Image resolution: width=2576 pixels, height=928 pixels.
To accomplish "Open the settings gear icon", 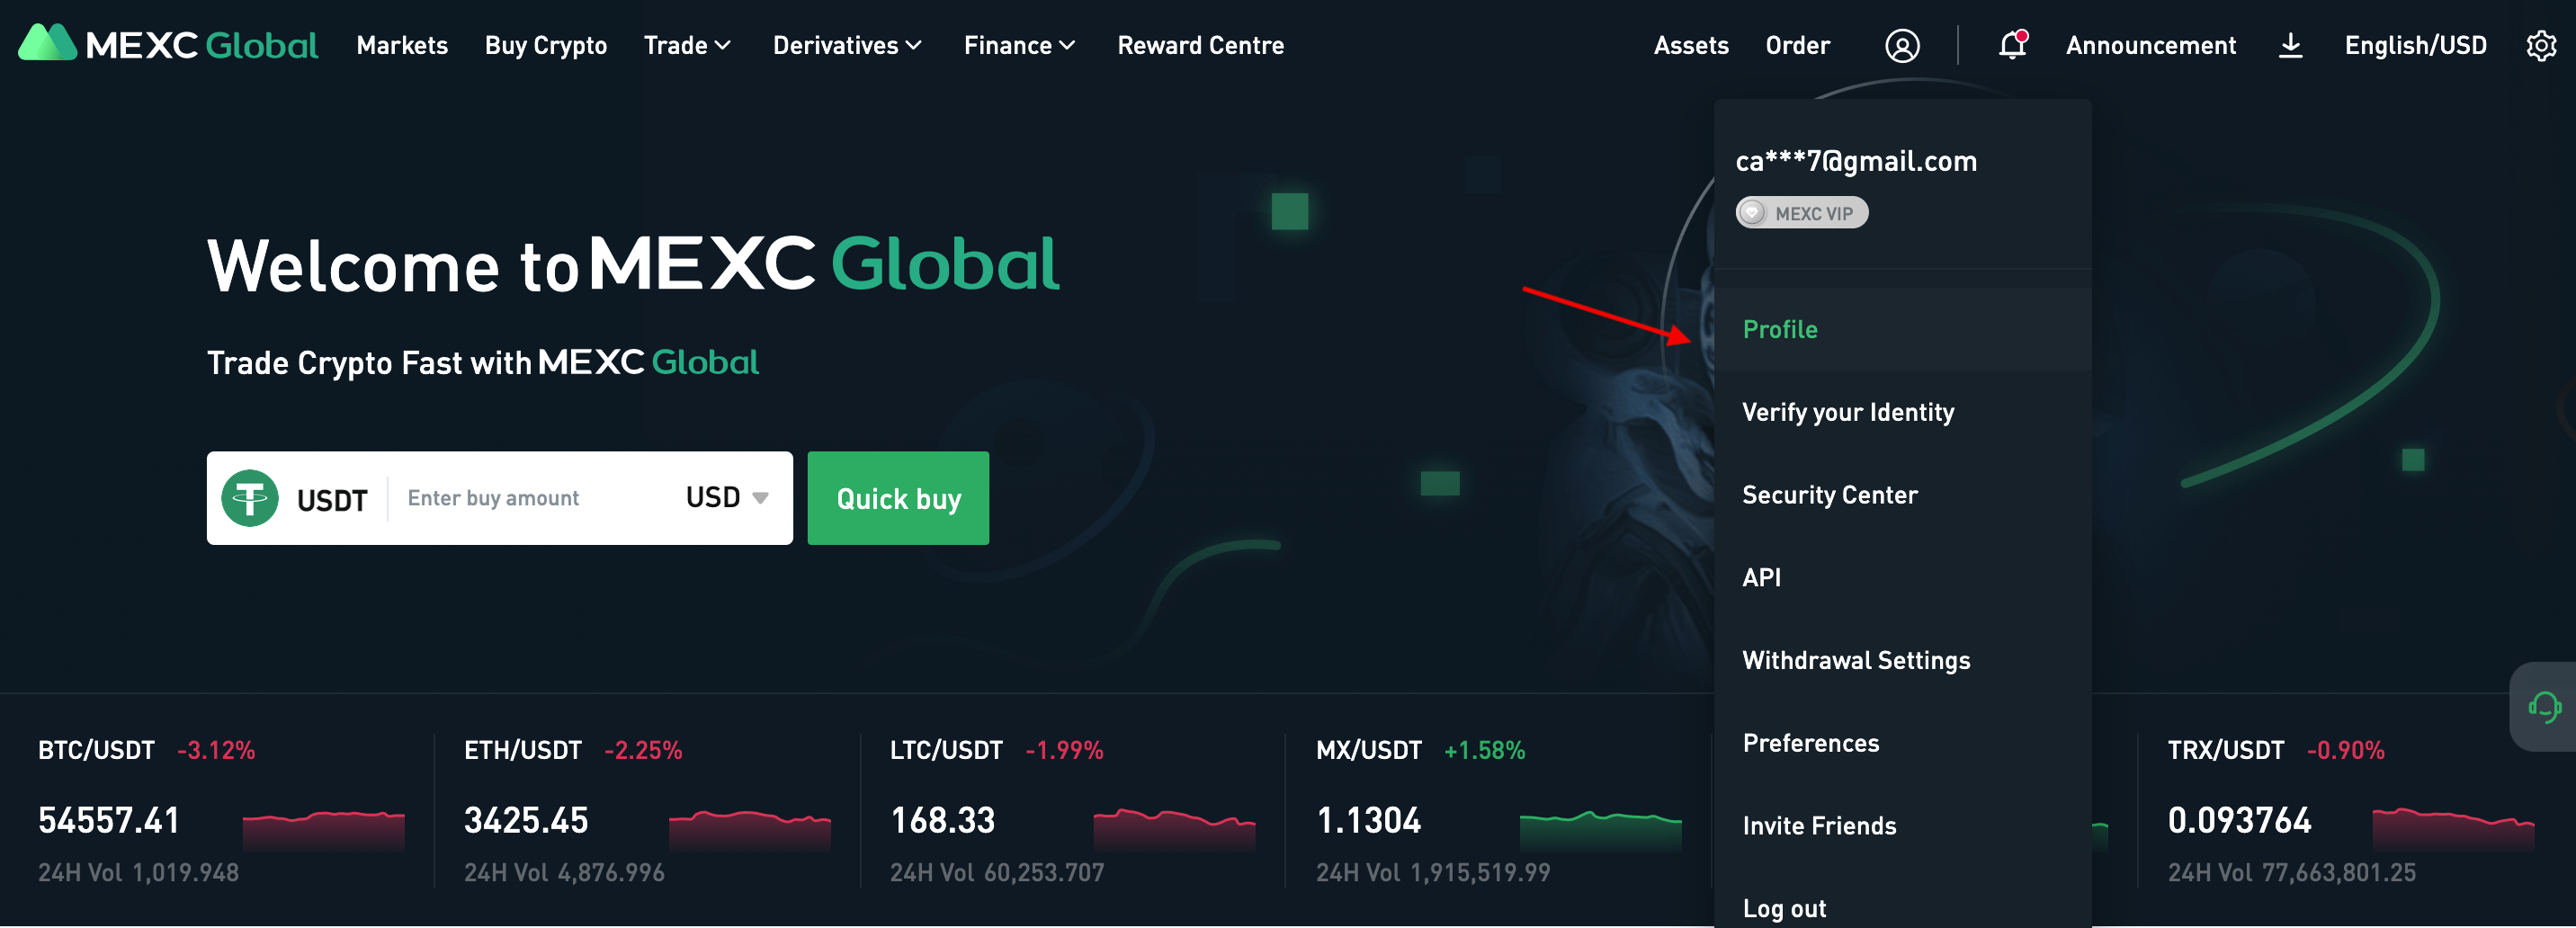I will click(2541, 45).
